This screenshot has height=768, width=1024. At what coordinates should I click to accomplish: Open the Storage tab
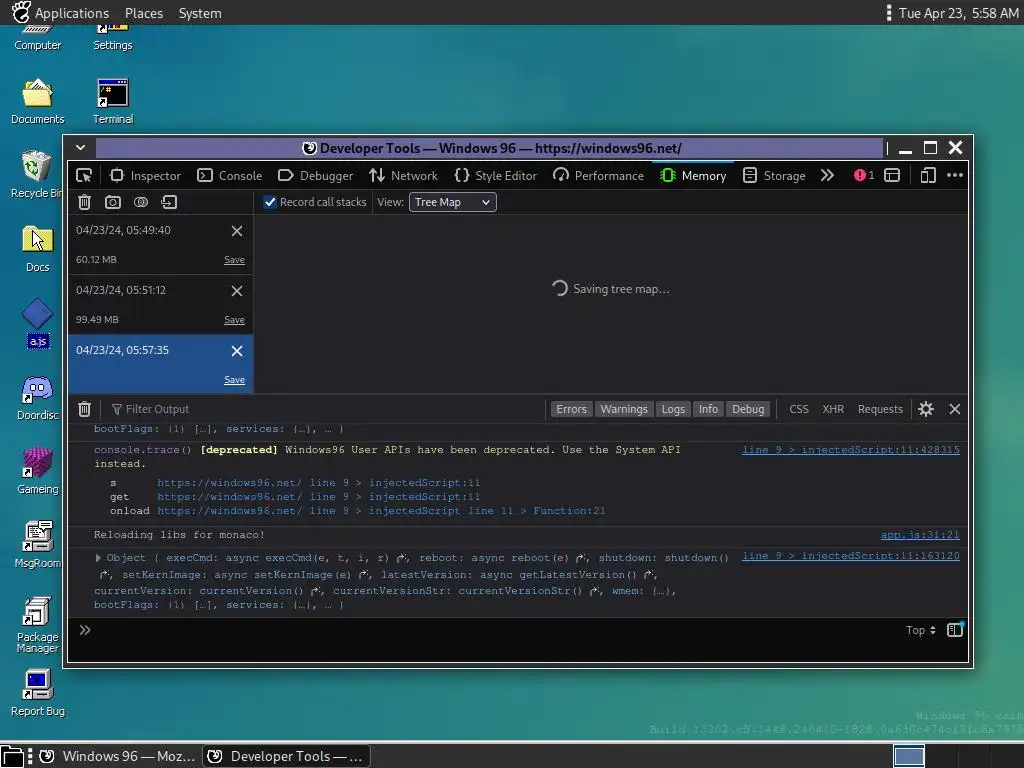point(775,176)
